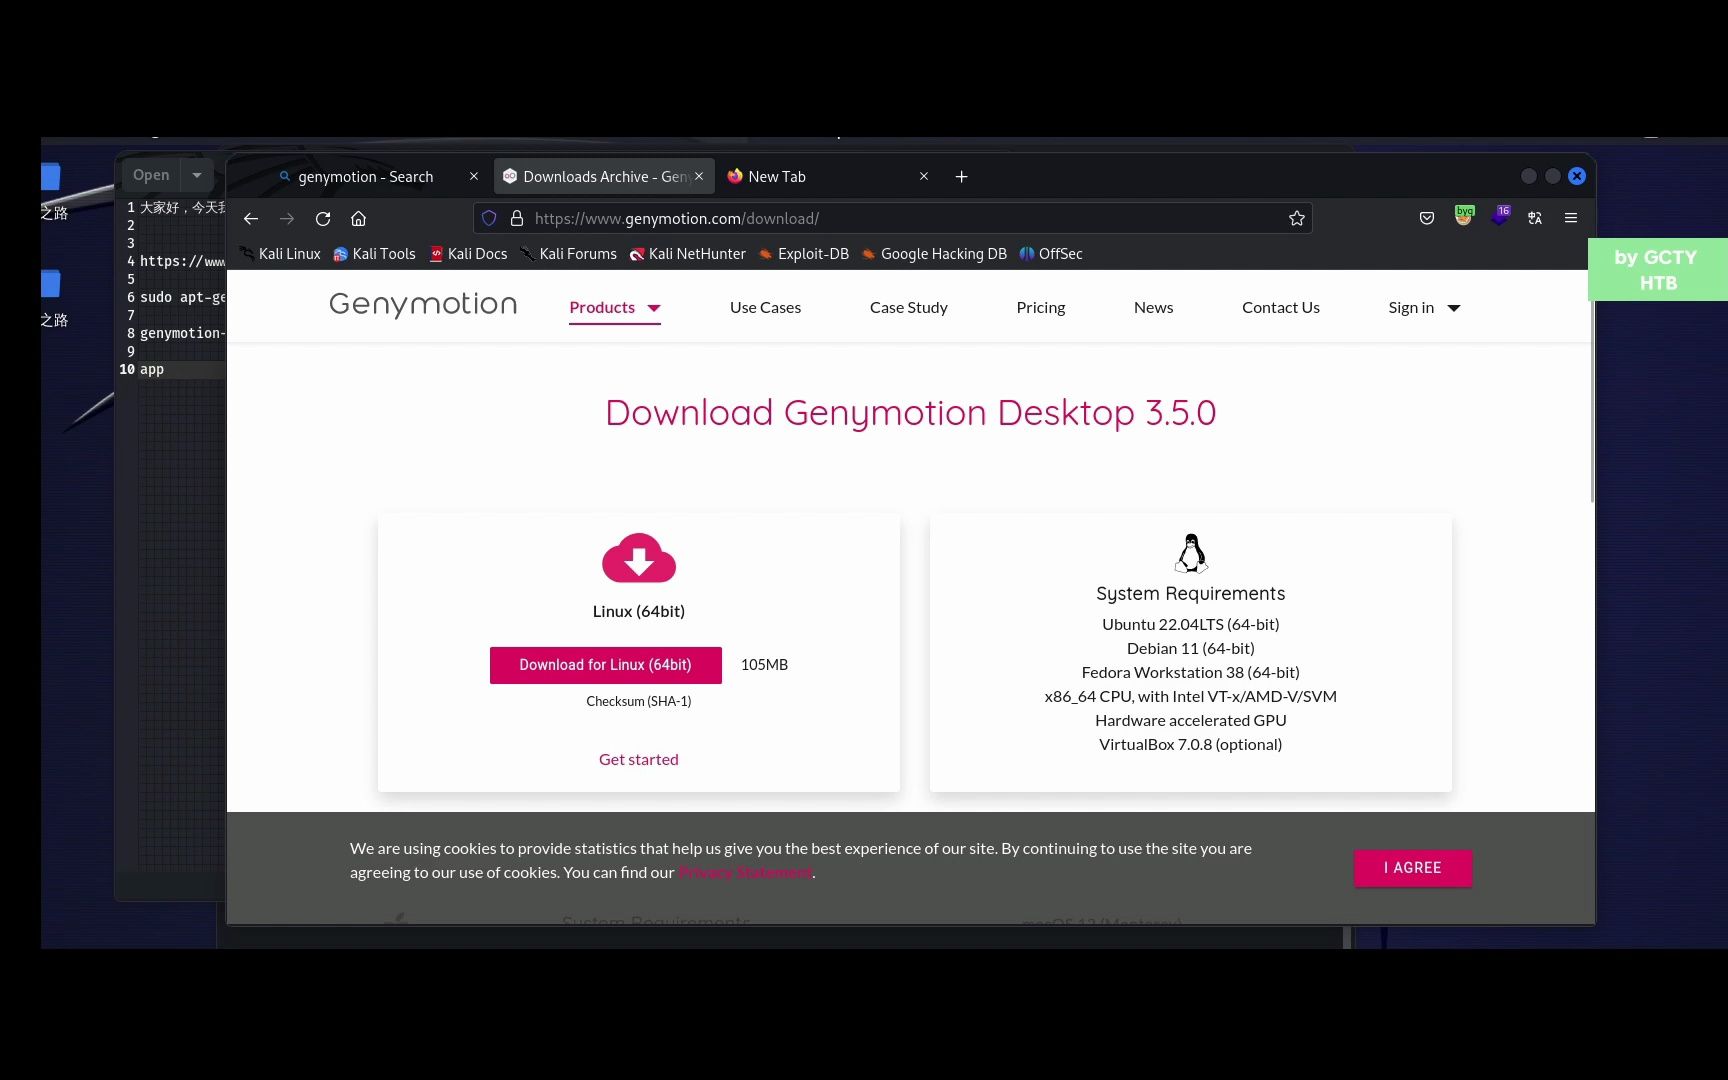Open the Kali NetHunter bookmark

687,254
